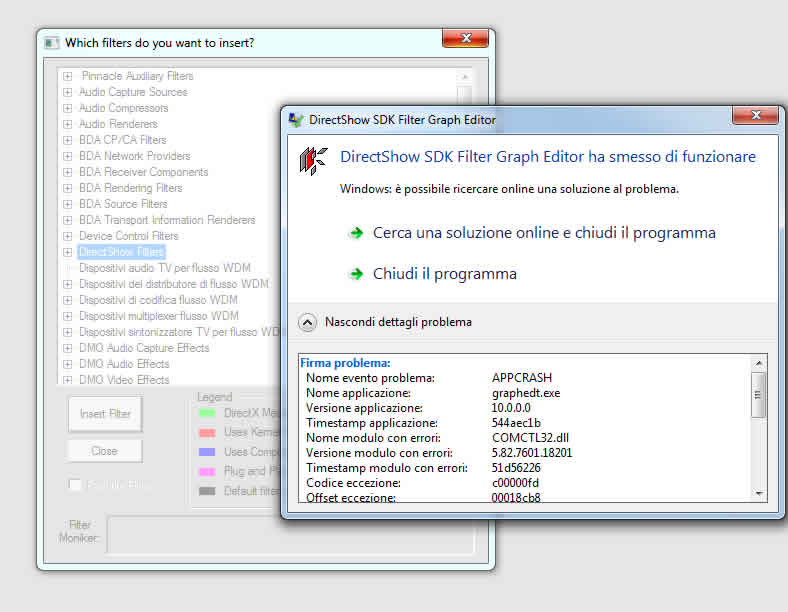Select the Pinnacle Auxiliary Filters label
Image resolution: width=788 pixels, height=612 pixels.
coord(137,76)
